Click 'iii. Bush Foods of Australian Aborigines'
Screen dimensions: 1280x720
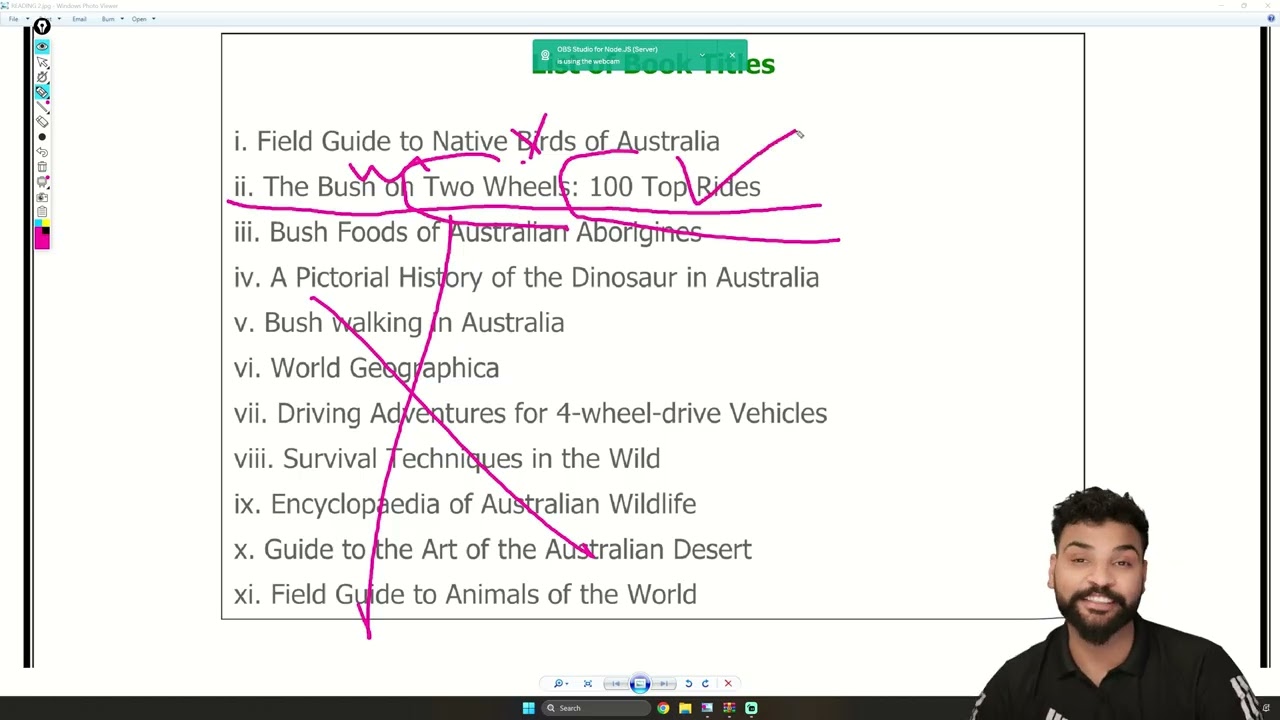tap(467, 233)
